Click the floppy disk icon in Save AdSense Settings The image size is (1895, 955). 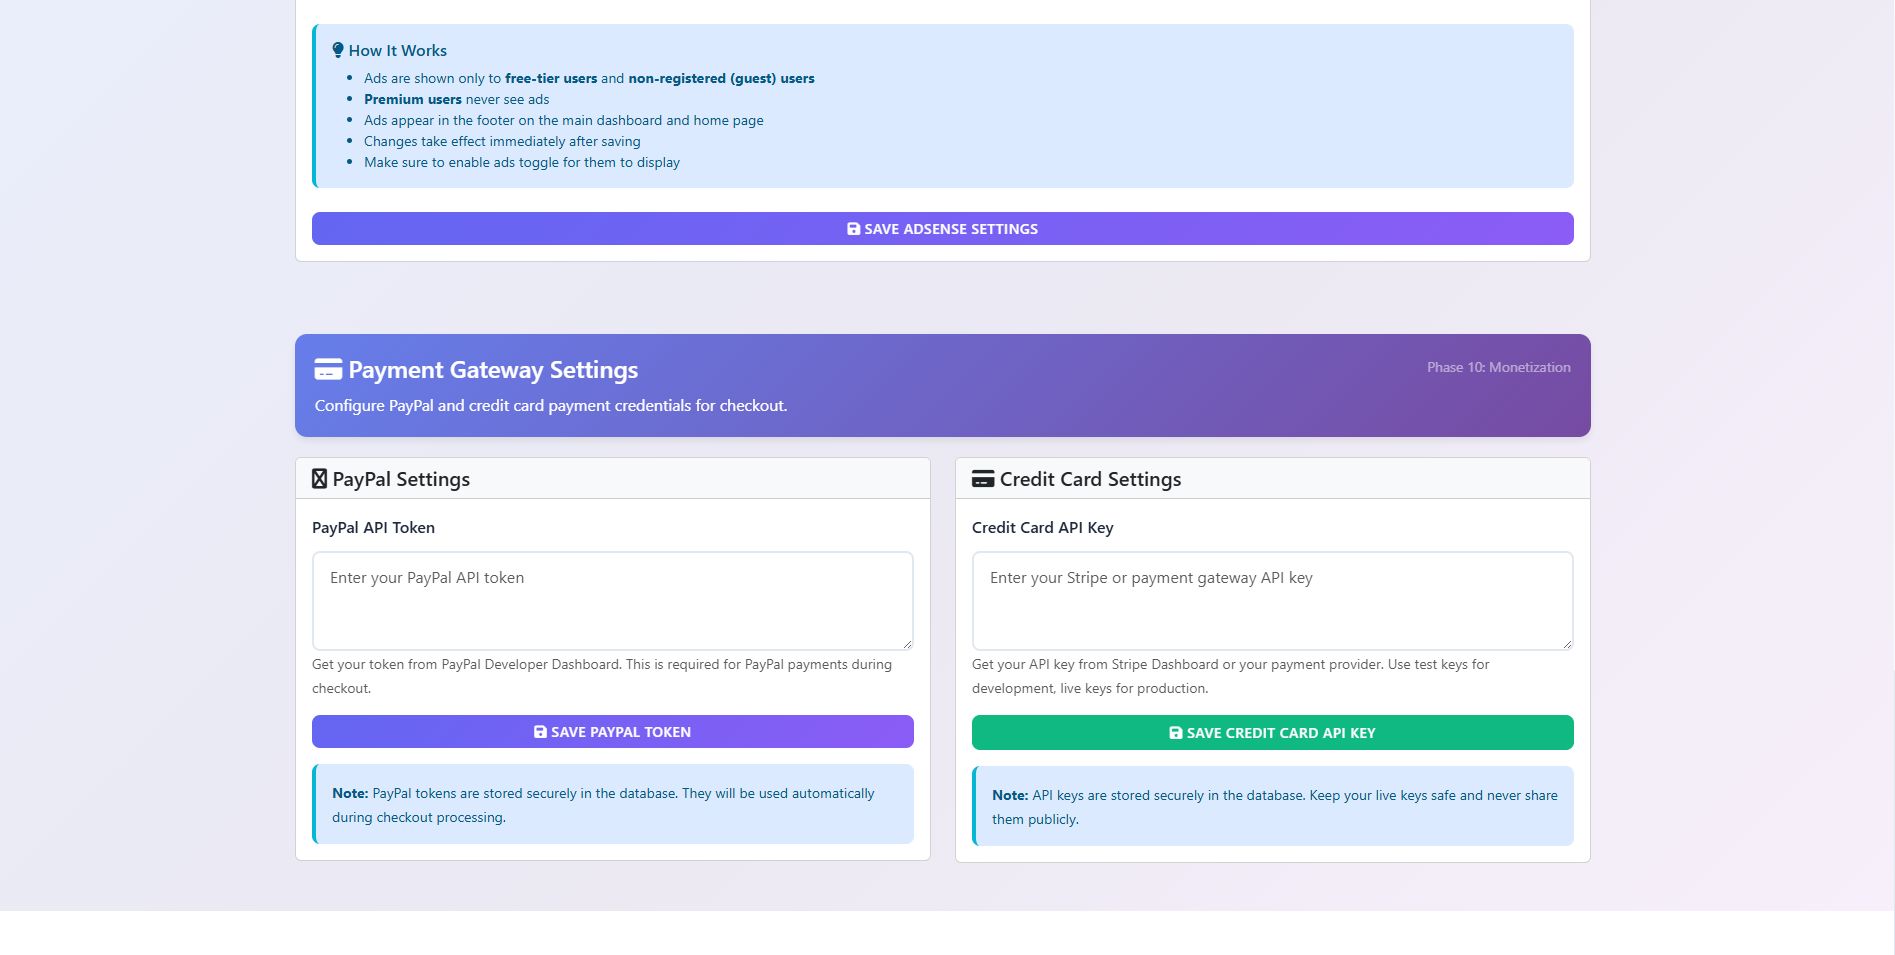coord(853,229)
